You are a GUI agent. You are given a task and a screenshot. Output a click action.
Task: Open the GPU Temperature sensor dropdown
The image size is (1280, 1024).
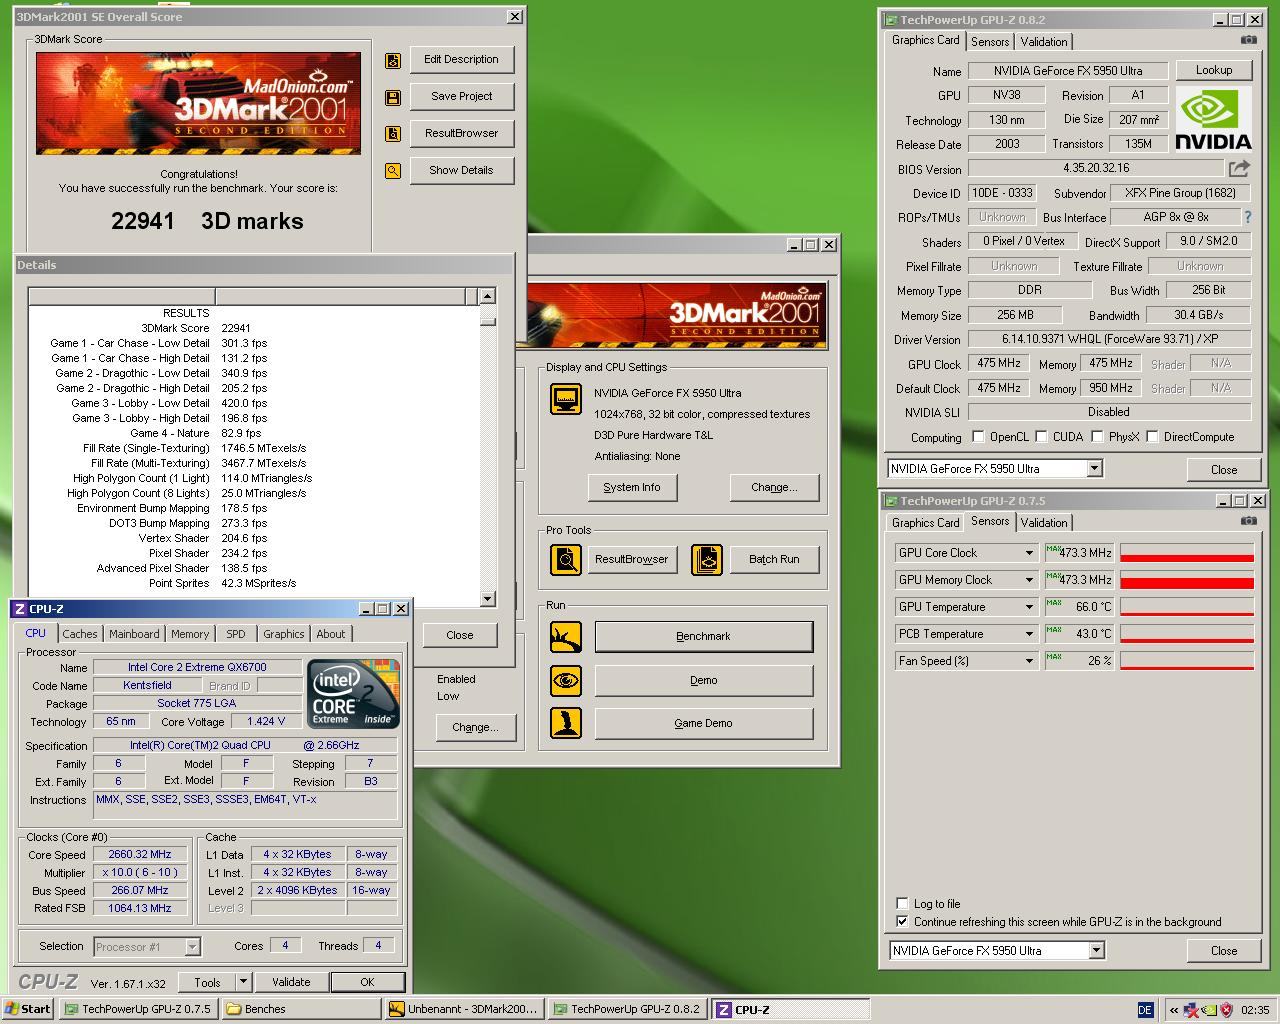[x=1029, y=606]
